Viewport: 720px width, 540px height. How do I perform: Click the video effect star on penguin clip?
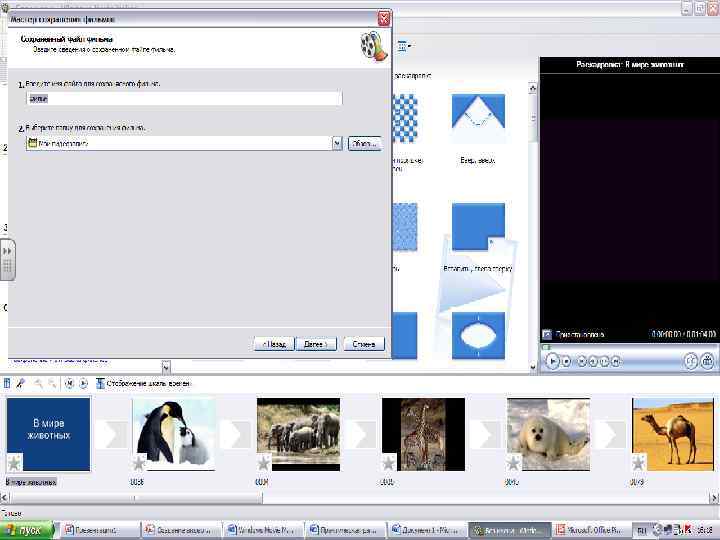pyautogui.click(x=139, y=463)
